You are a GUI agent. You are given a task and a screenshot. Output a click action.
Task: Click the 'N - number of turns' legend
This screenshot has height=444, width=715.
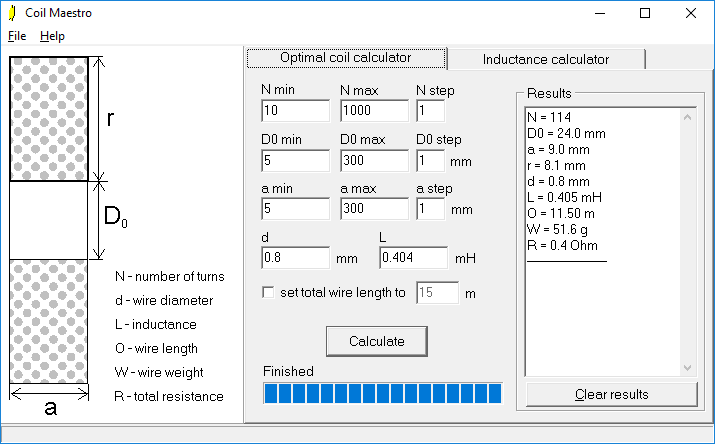point(170,277)
